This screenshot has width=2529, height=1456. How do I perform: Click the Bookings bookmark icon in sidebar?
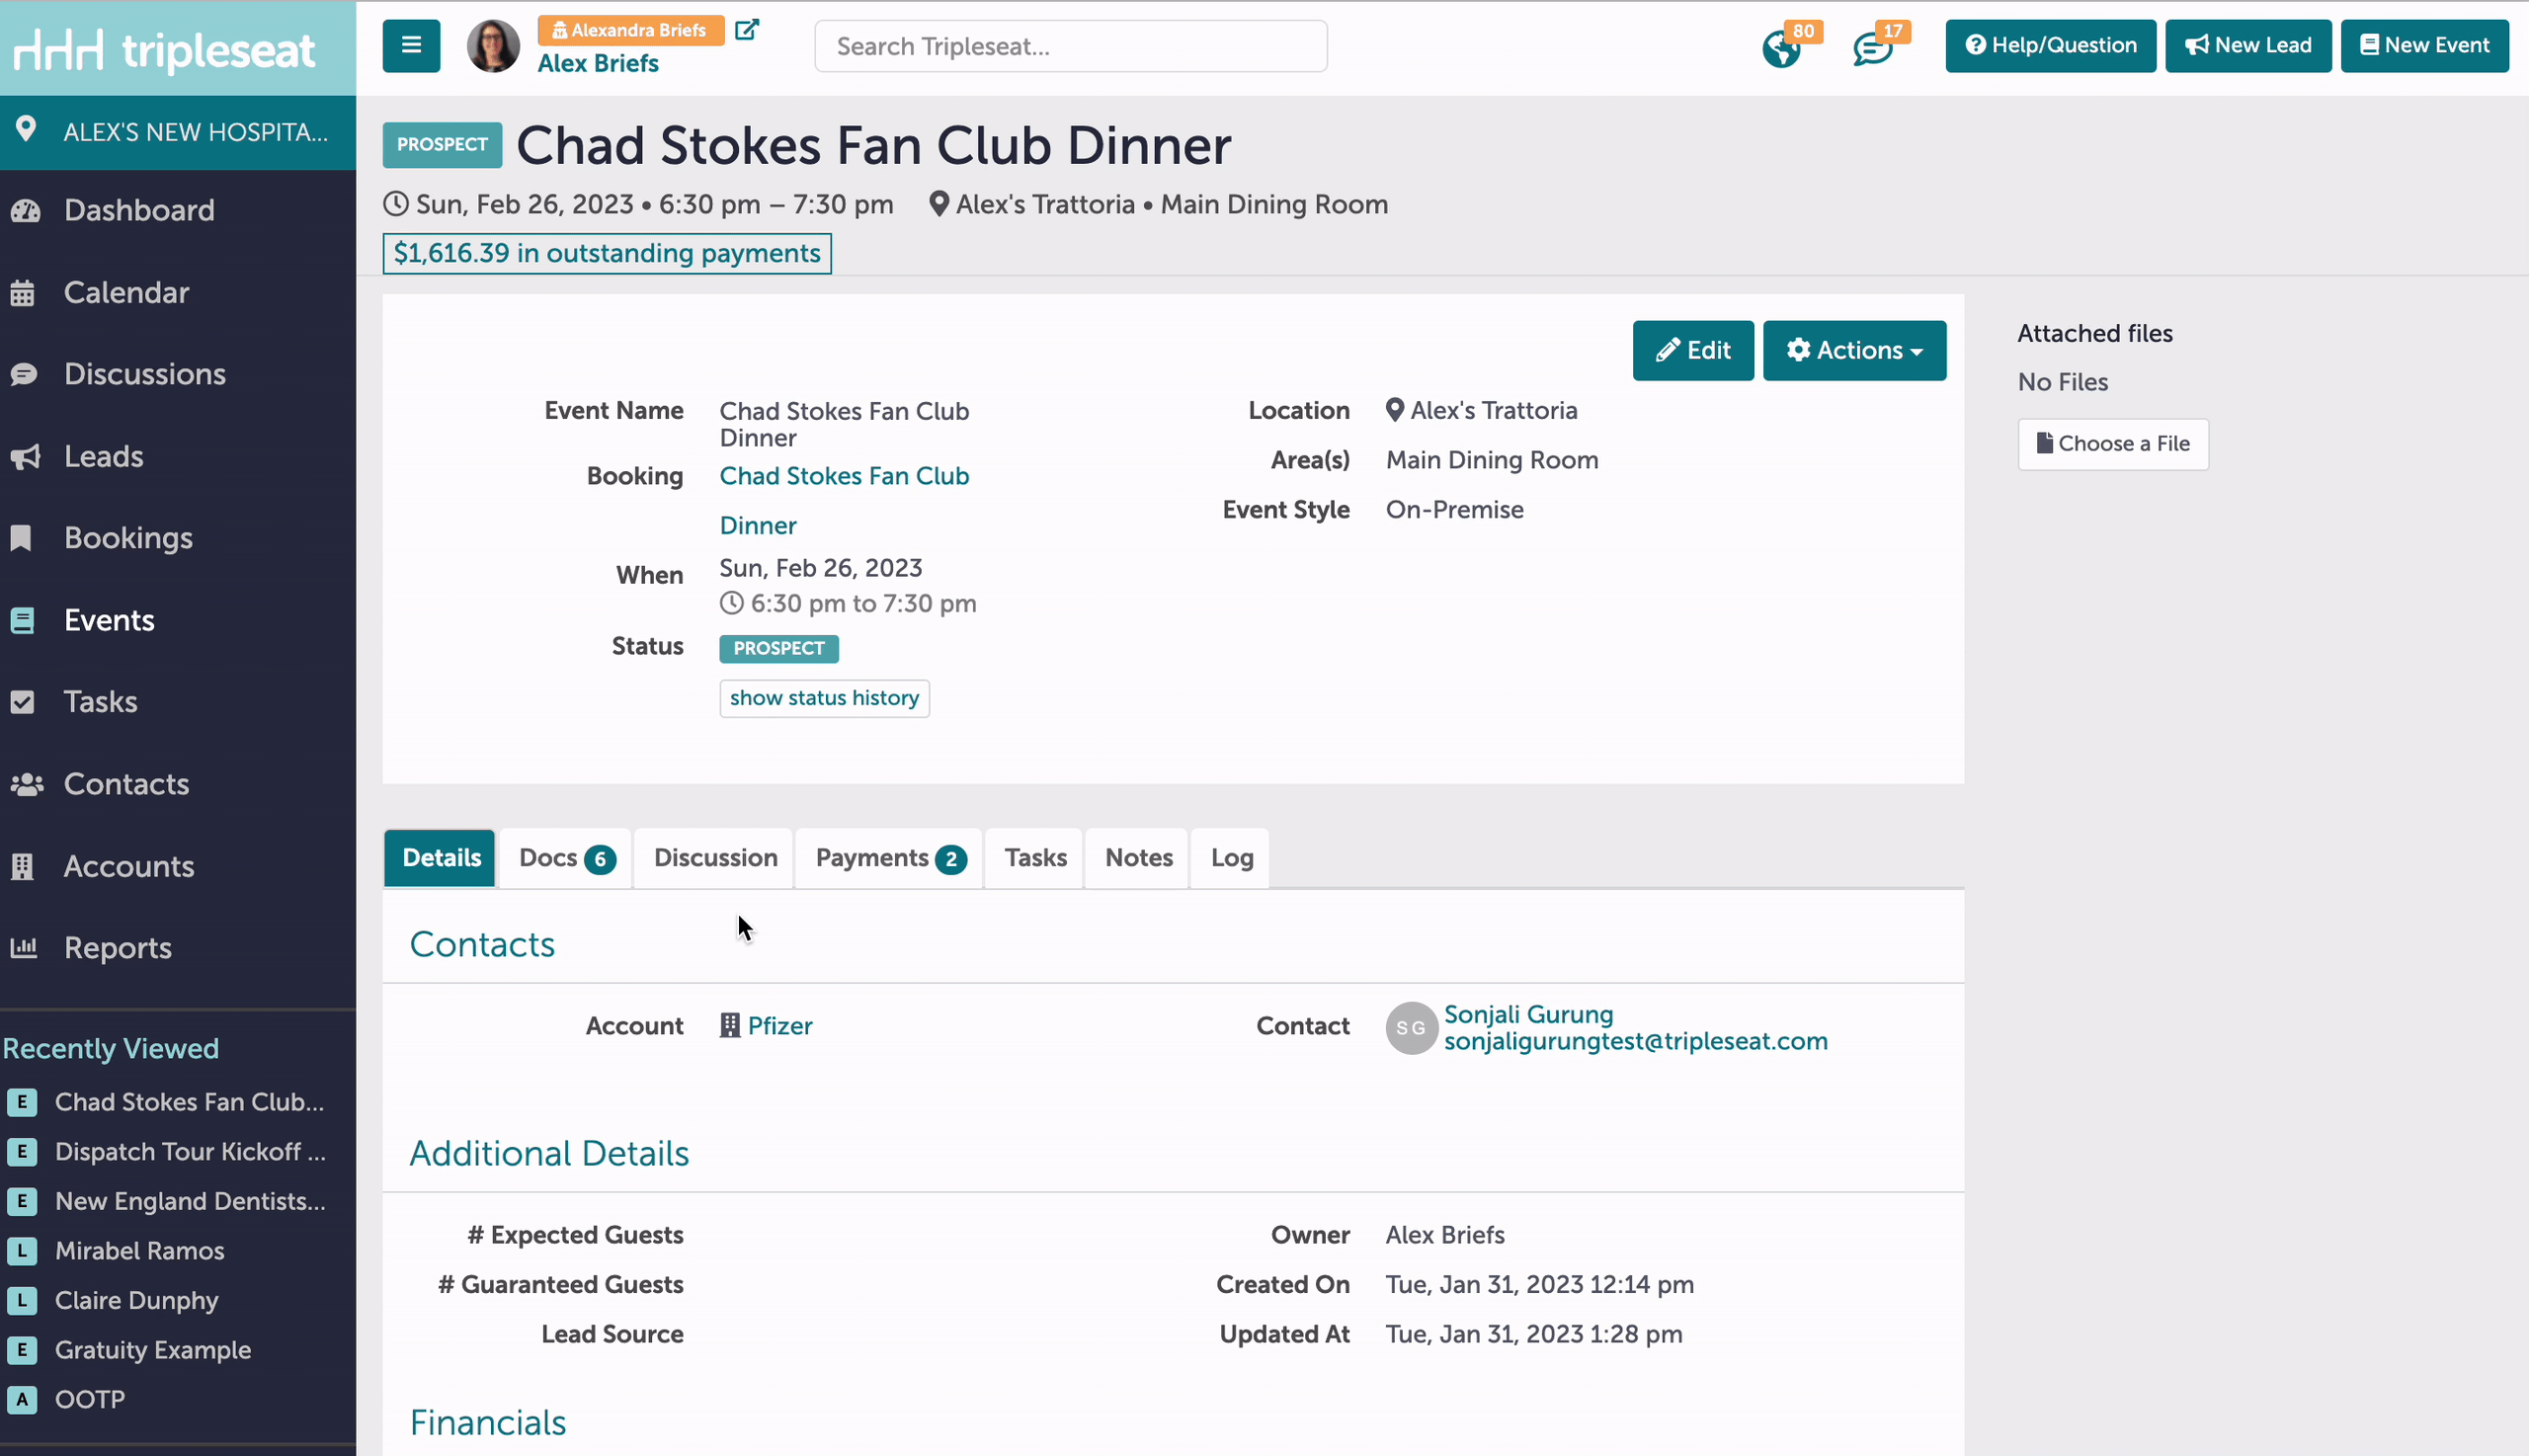(x=21, y=539)
